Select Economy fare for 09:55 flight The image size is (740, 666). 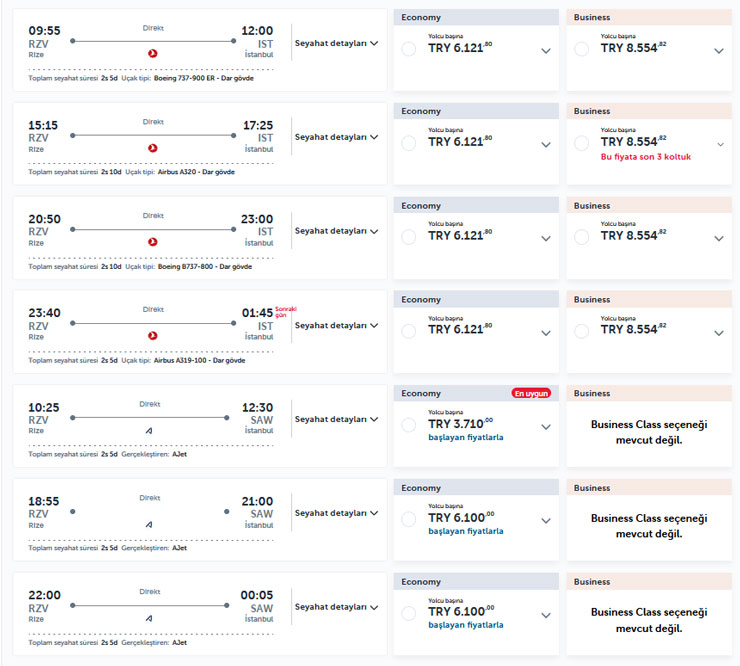[408, 49]
